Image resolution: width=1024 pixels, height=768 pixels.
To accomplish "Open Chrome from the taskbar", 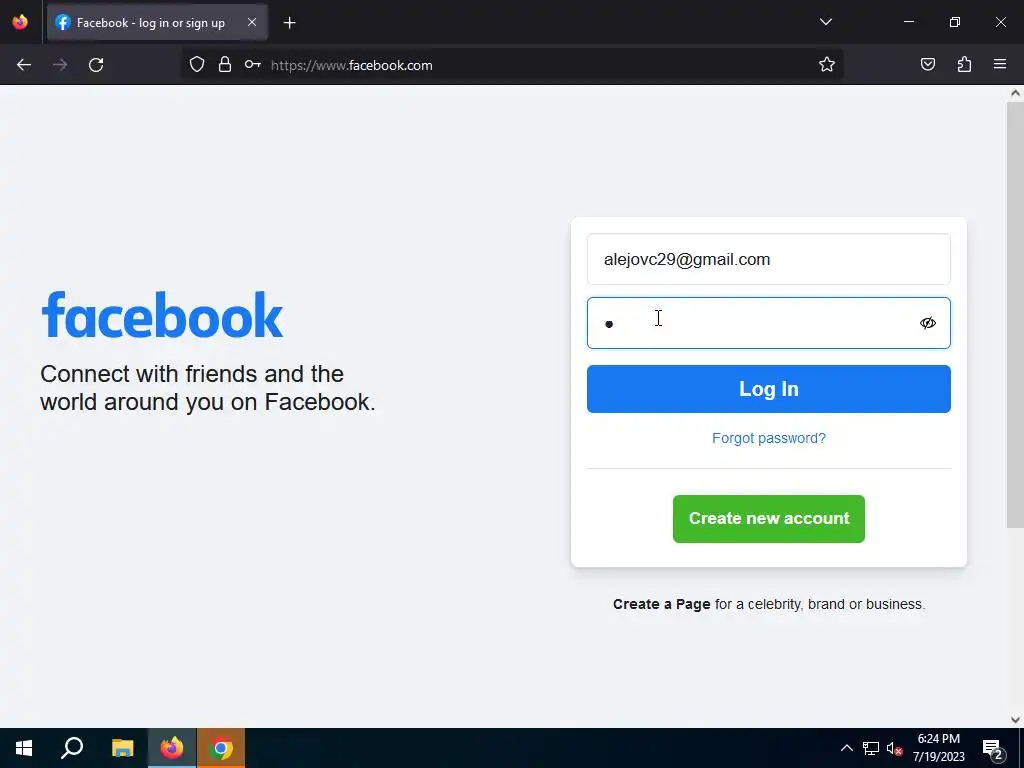I will 221,748.
